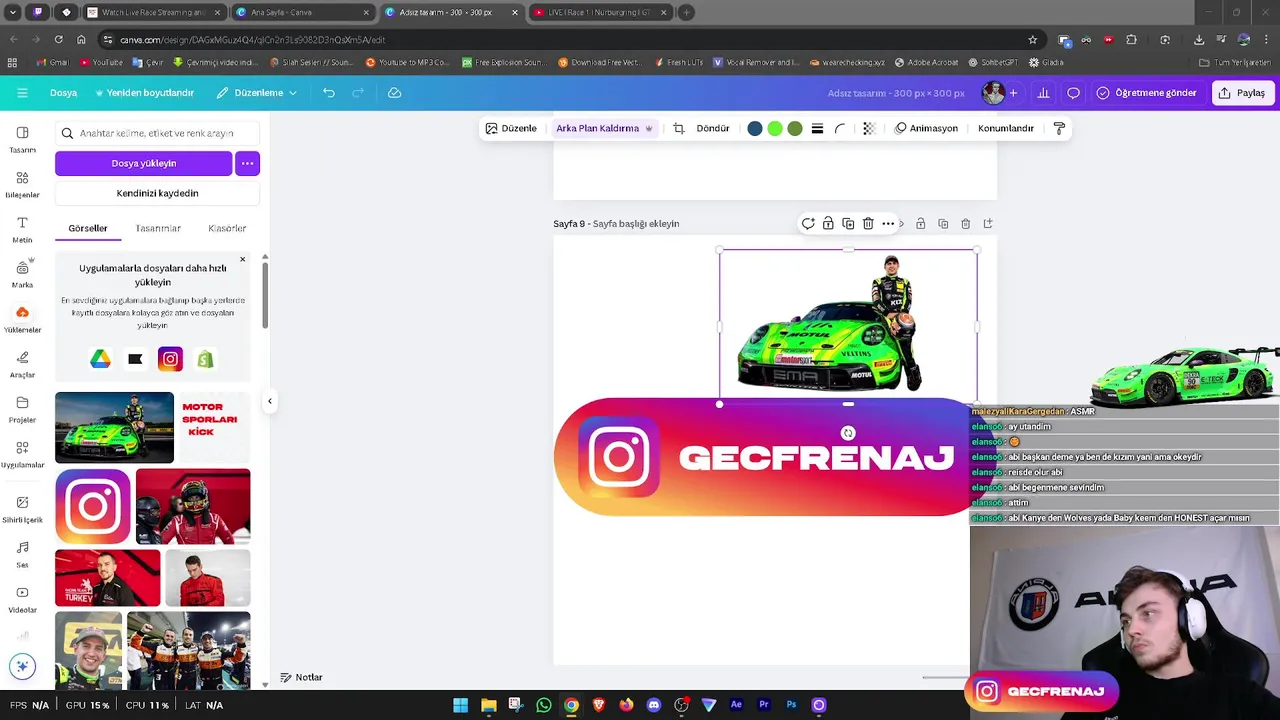Copy style with paint roller
This screenshot has height=720, width=1280.
tap(1059, 128)
